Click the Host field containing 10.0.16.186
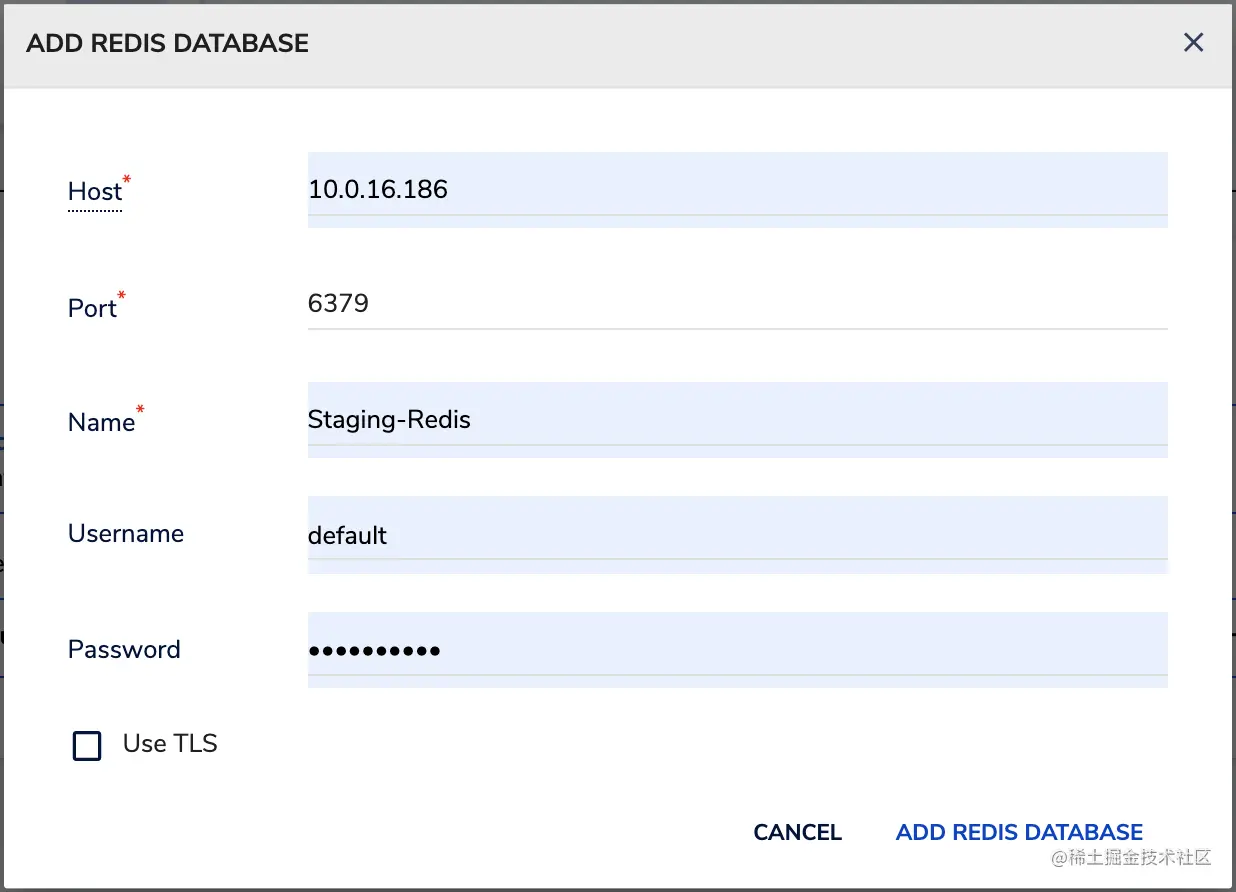 [736, 189]
